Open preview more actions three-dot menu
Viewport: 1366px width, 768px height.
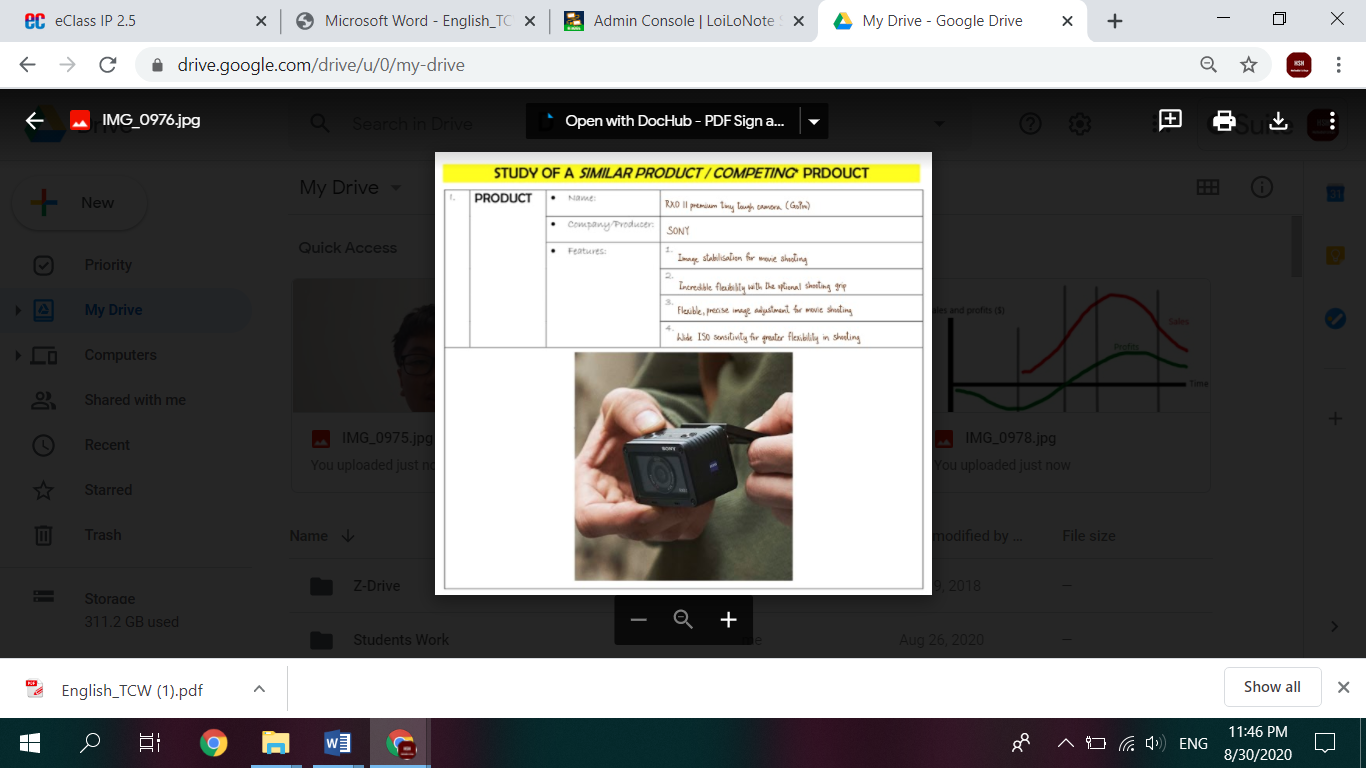point(1332,121)
